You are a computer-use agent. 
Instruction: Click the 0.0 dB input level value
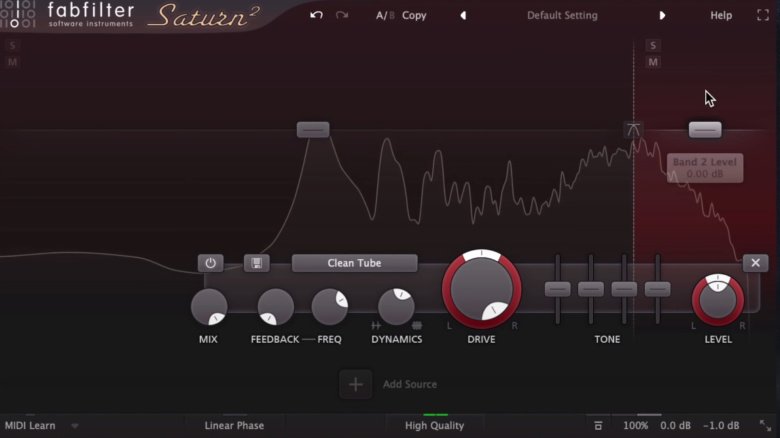[675, 426]
